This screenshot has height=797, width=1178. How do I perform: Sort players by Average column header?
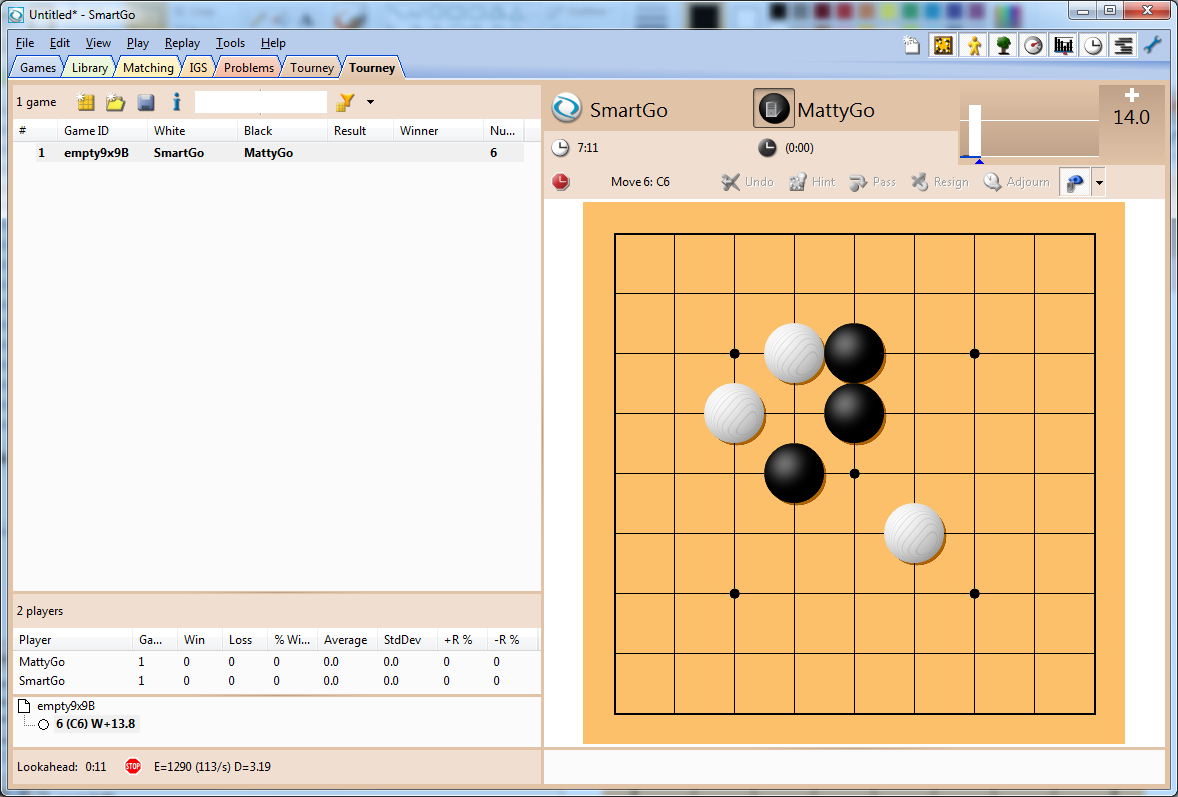pyautogui.click(x=346, y=640)
